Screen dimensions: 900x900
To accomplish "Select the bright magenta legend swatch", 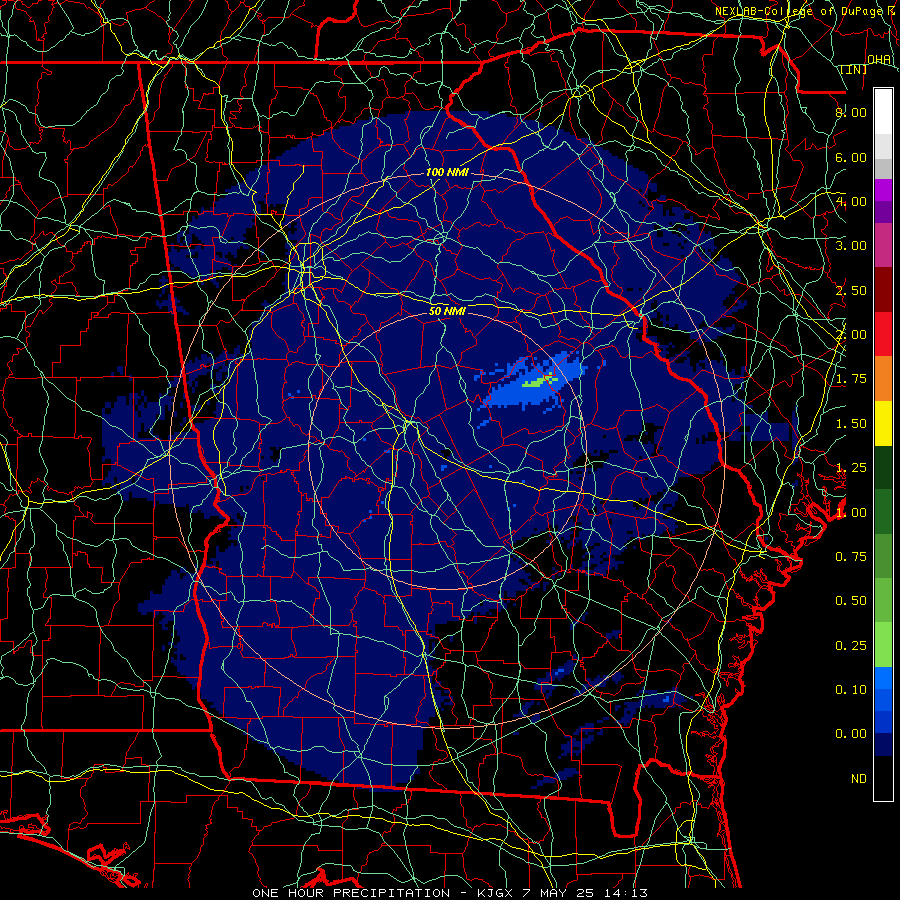I will coord(883,190).
